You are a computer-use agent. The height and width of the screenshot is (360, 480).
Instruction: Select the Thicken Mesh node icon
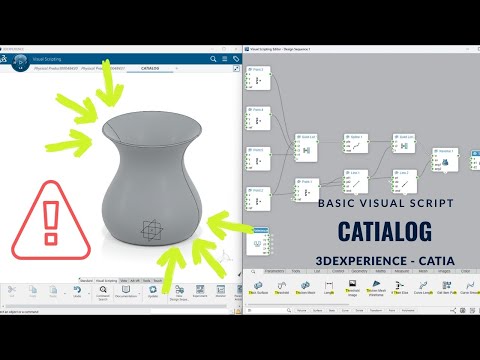305,285
